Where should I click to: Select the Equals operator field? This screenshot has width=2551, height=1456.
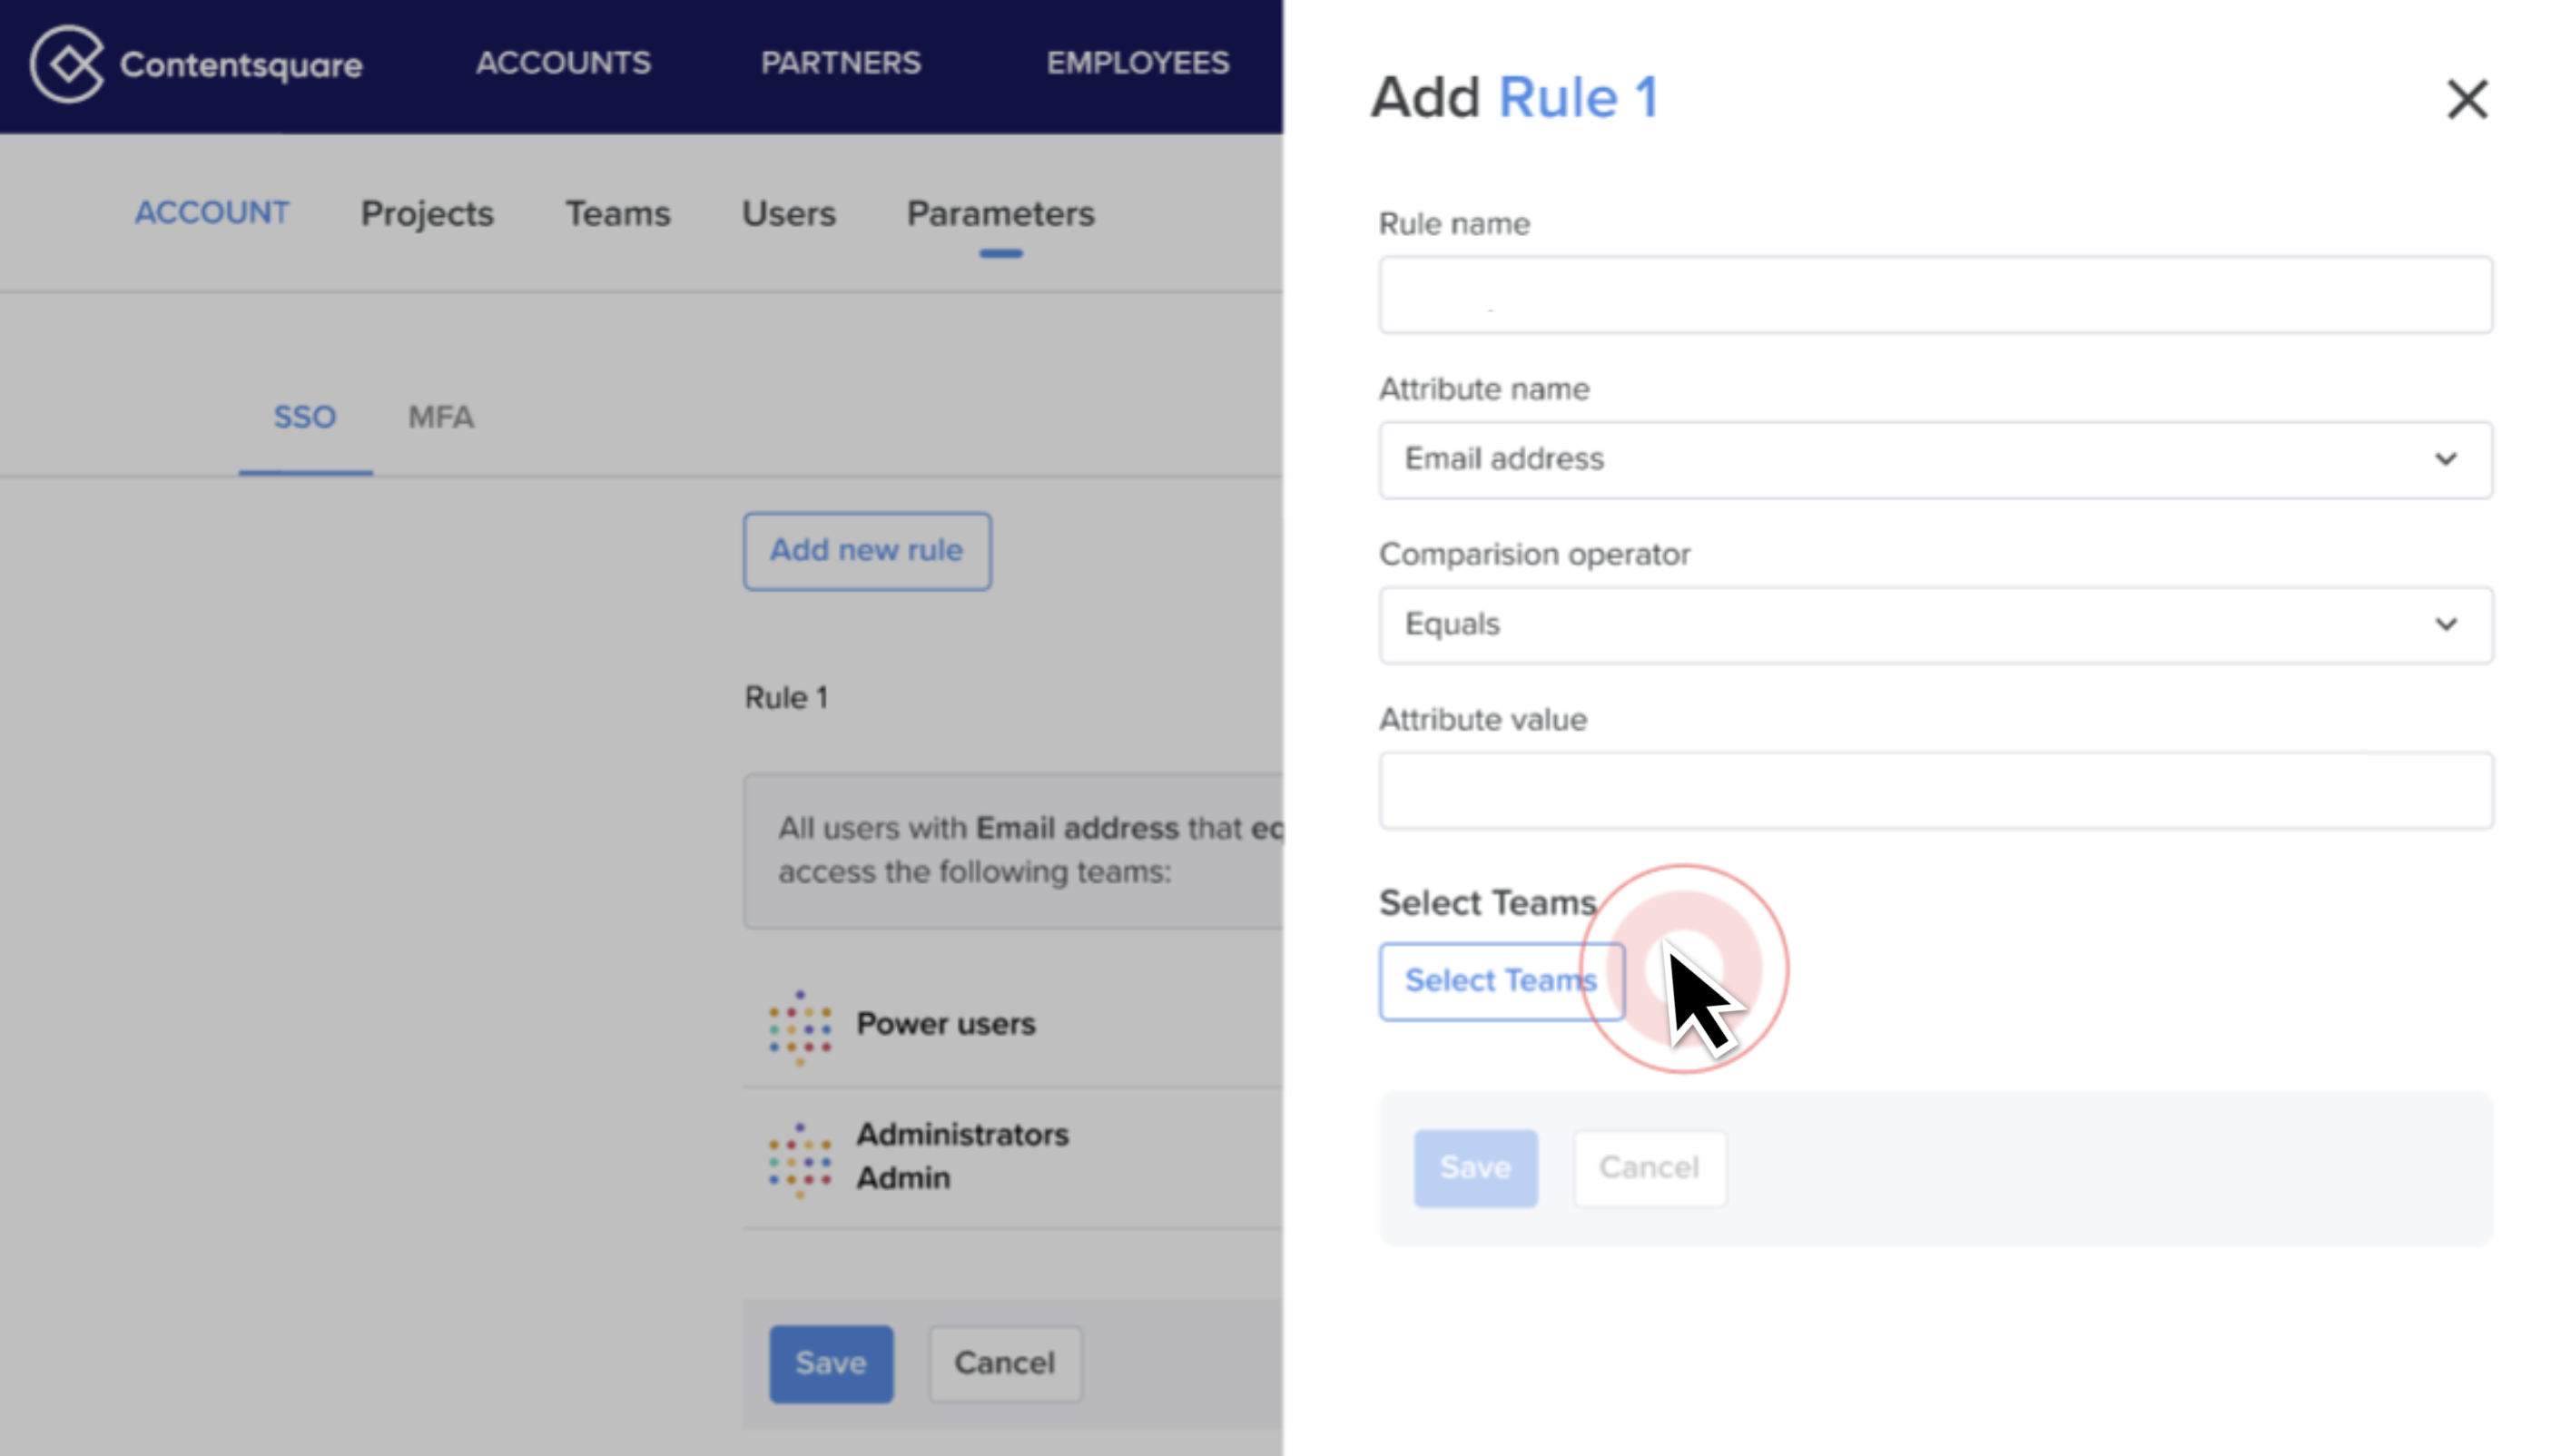(1935, 625)
